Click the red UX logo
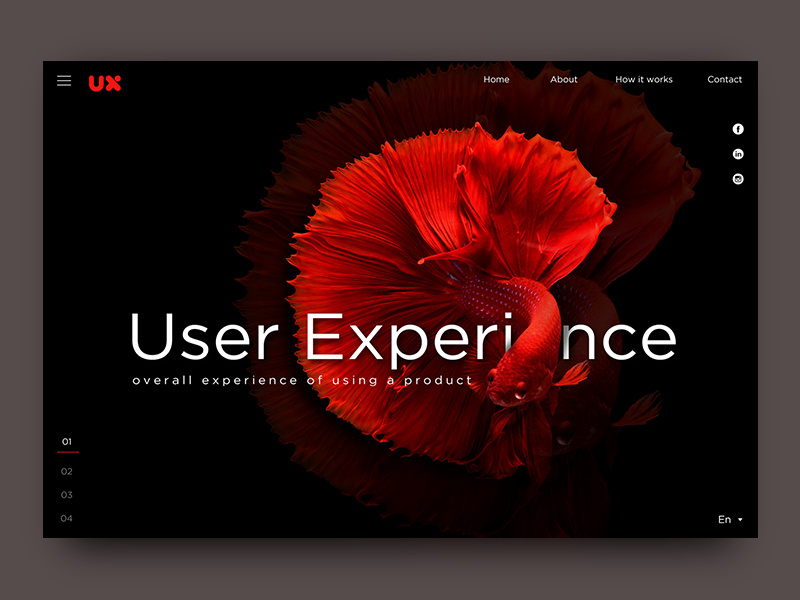 pos(106,83)
